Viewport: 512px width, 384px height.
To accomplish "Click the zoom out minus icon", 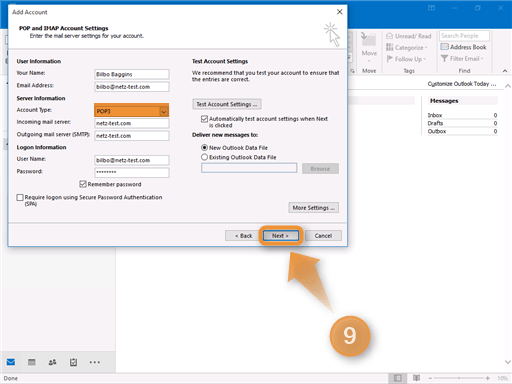I will 430,378.
